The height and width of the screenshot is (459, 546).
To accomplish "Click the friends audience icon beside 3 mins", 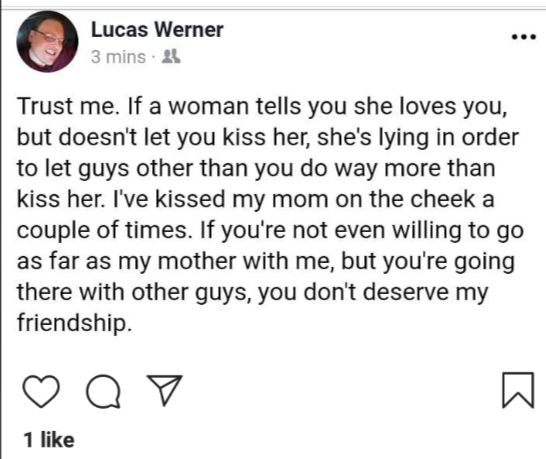I will [171, 56].
